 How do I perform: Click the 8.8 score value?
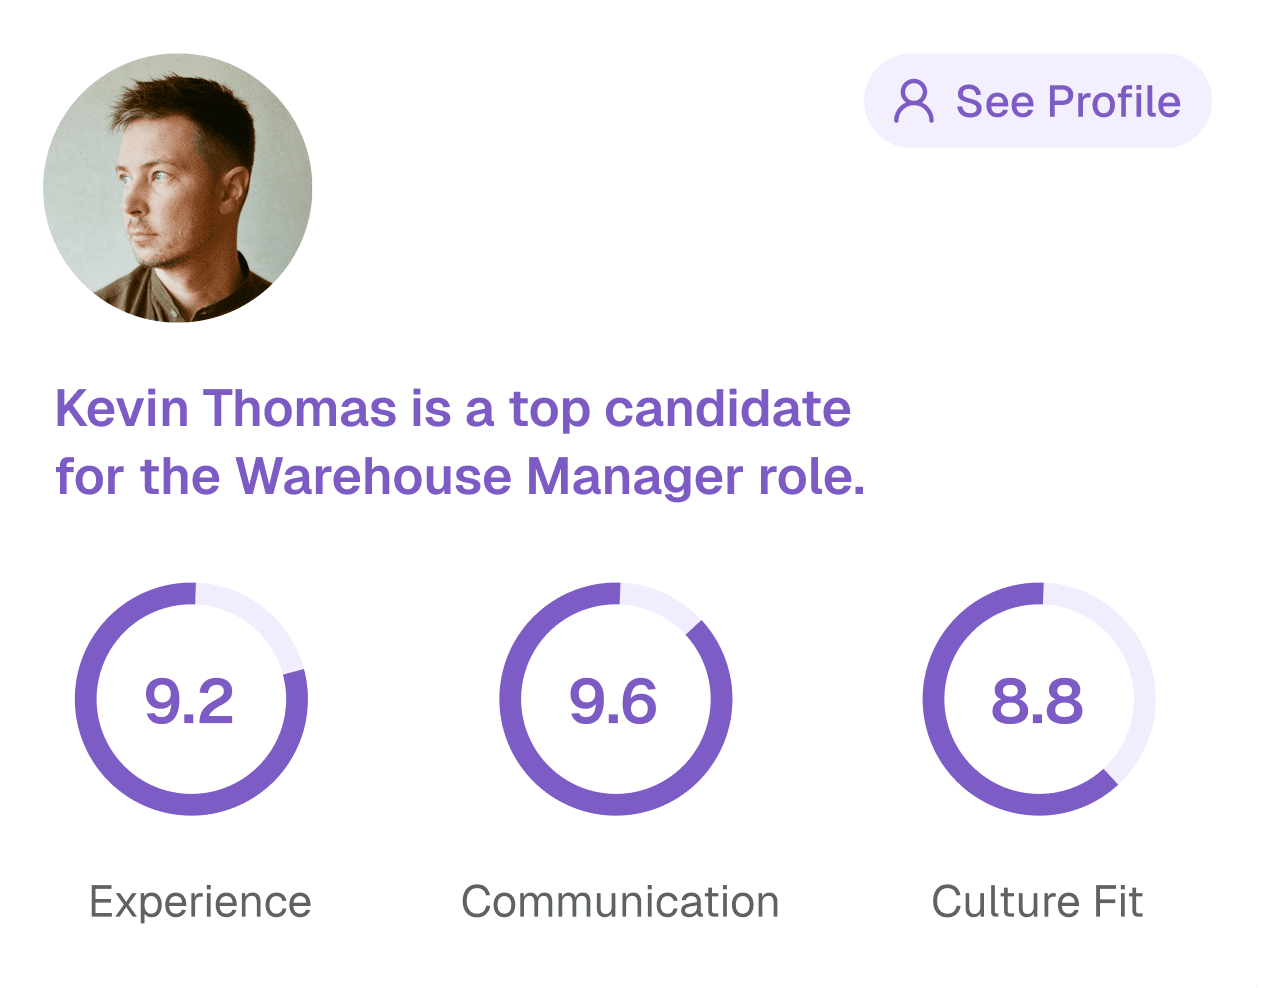[x=1037, y=701]
